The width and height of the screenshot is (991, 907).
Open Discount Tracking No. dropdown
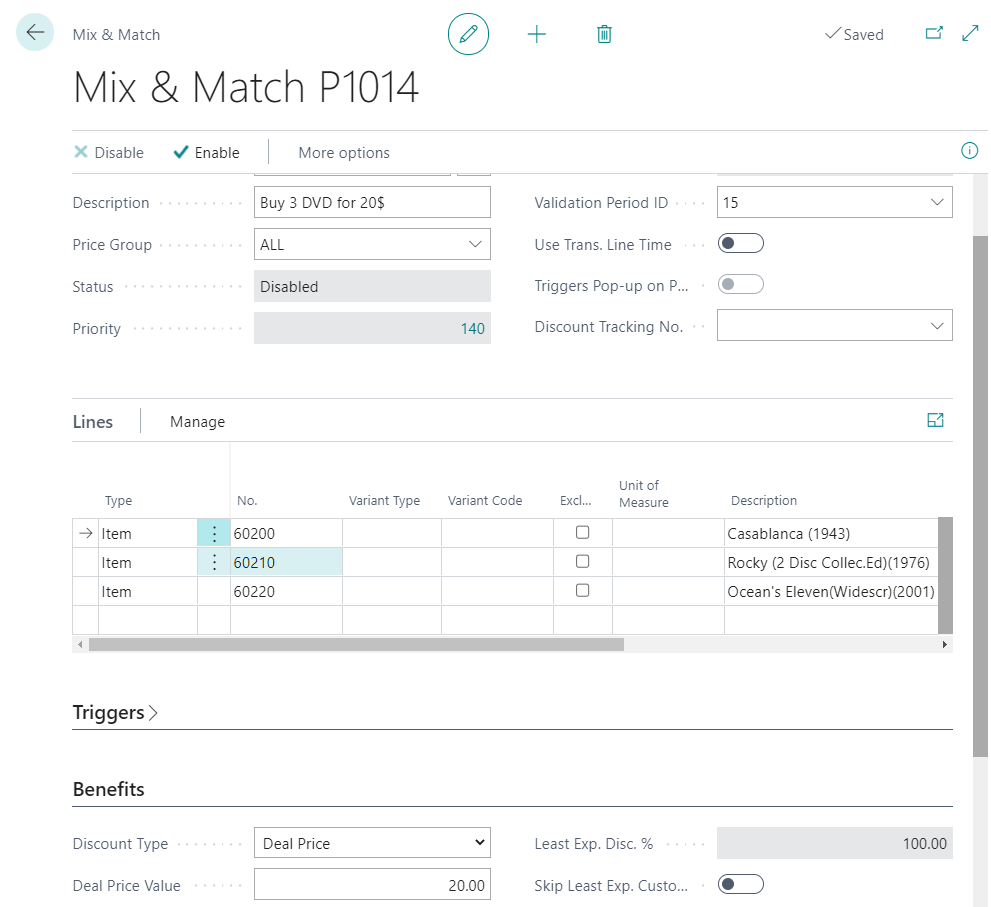tap(937, 326)
